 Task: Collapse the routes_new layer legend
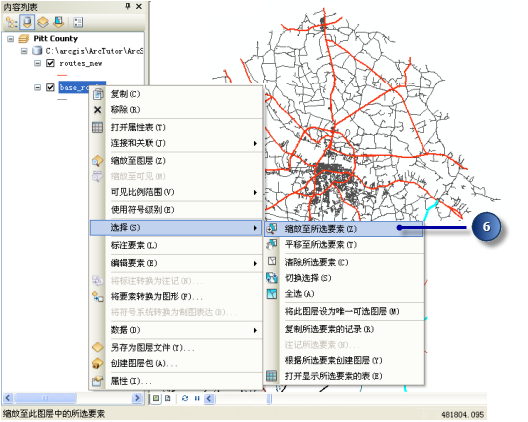pyautogui.click(x=38, y=63)
